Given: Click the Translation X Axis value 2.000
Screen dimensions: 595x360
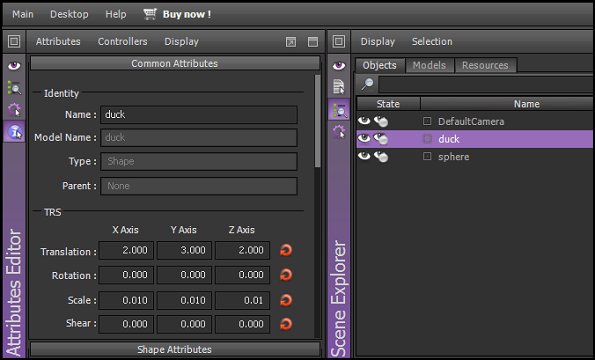Looking at the screenshot, I should pyautogui.click(x=126, y=250).
